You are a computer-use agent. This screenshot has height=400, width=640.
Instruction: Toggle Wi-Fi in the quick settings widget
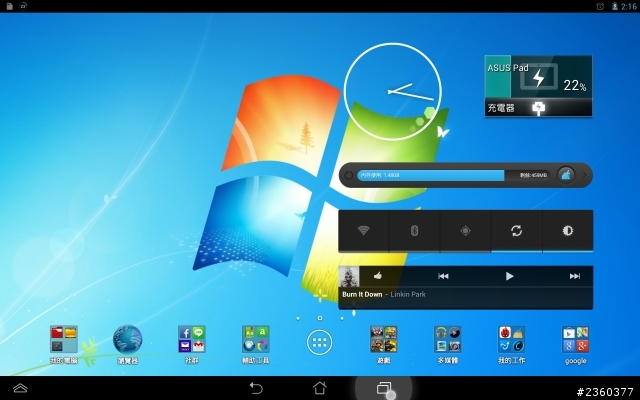click(363, 231)
